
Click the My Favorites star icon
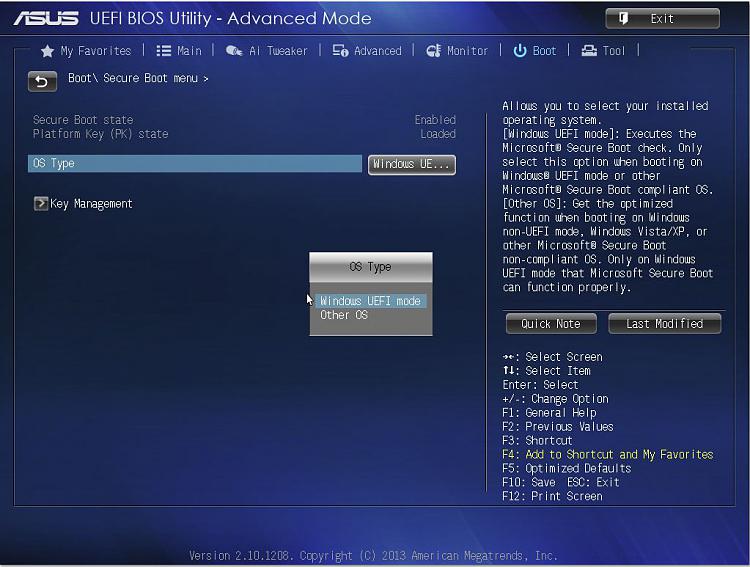click(x=47, y=51)
